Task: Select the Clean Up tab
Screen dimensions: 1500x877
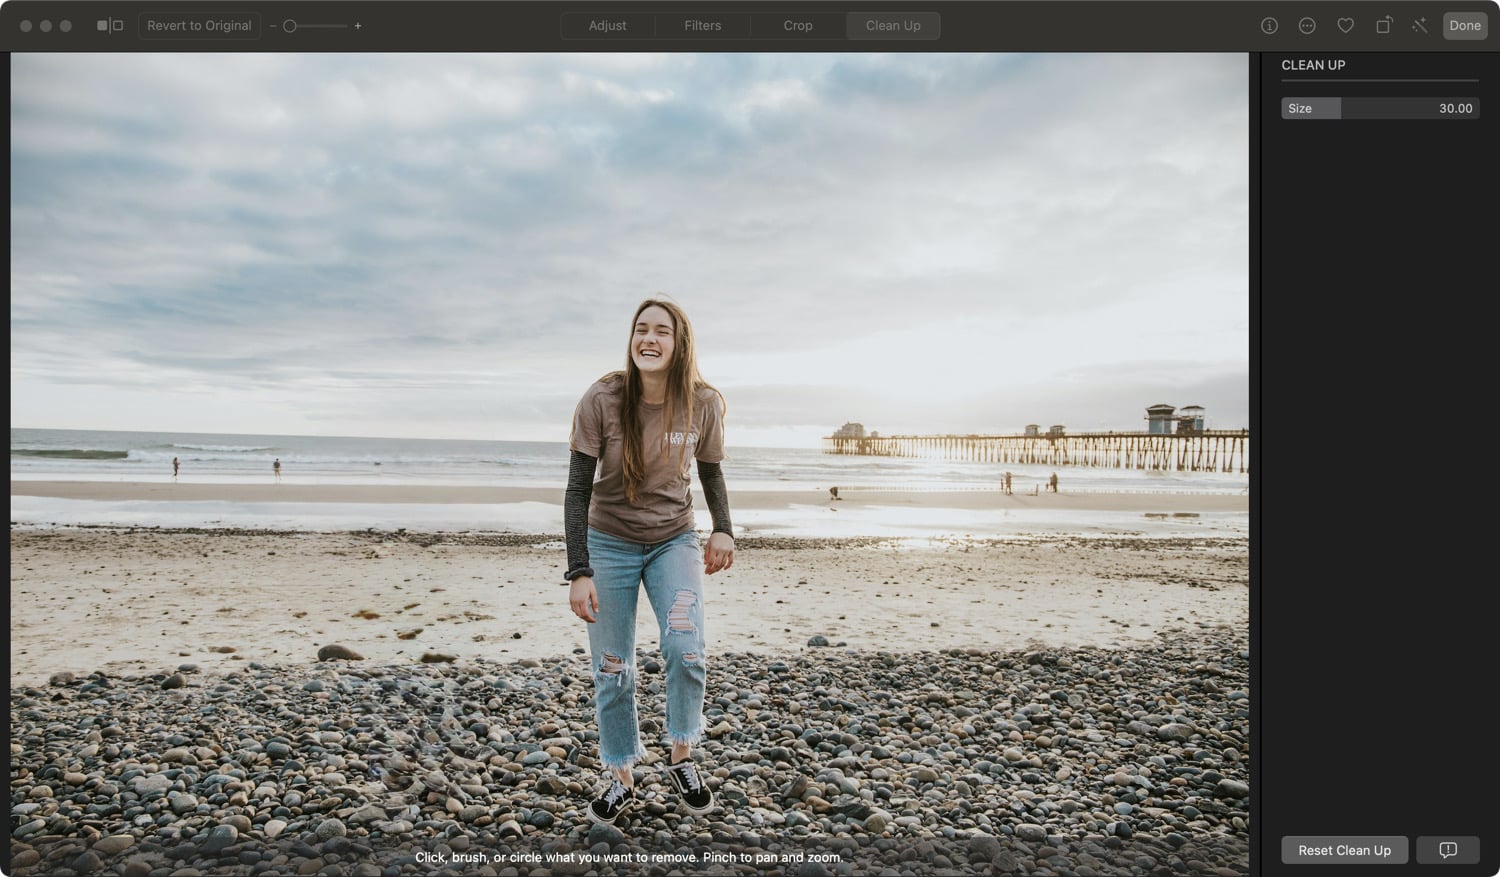Action: [x=893, y=26]
